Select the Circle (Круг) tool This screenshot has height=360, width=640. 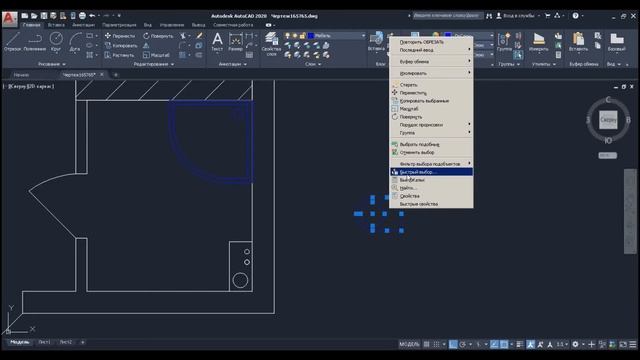56,42
